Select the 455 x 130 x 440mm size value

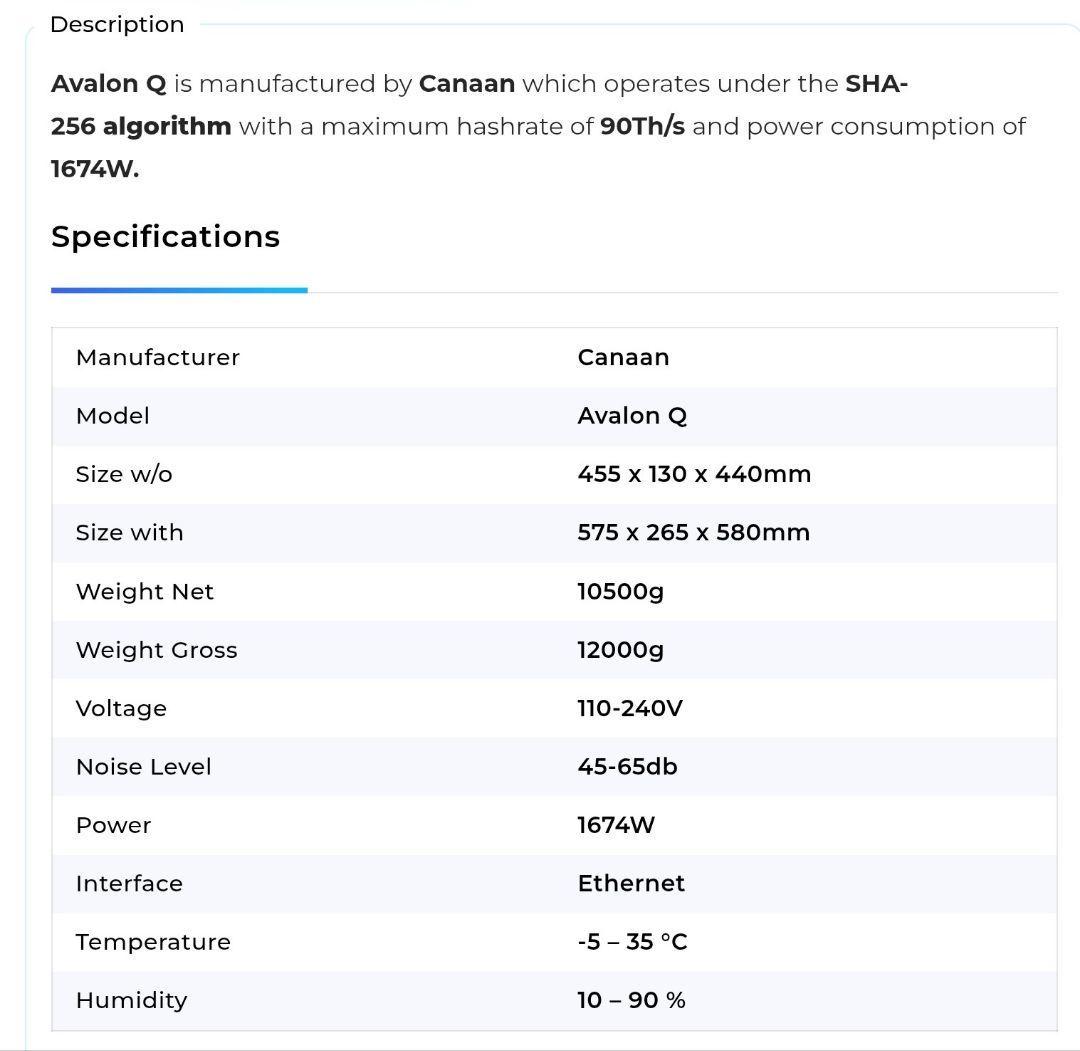click(693, 474)
